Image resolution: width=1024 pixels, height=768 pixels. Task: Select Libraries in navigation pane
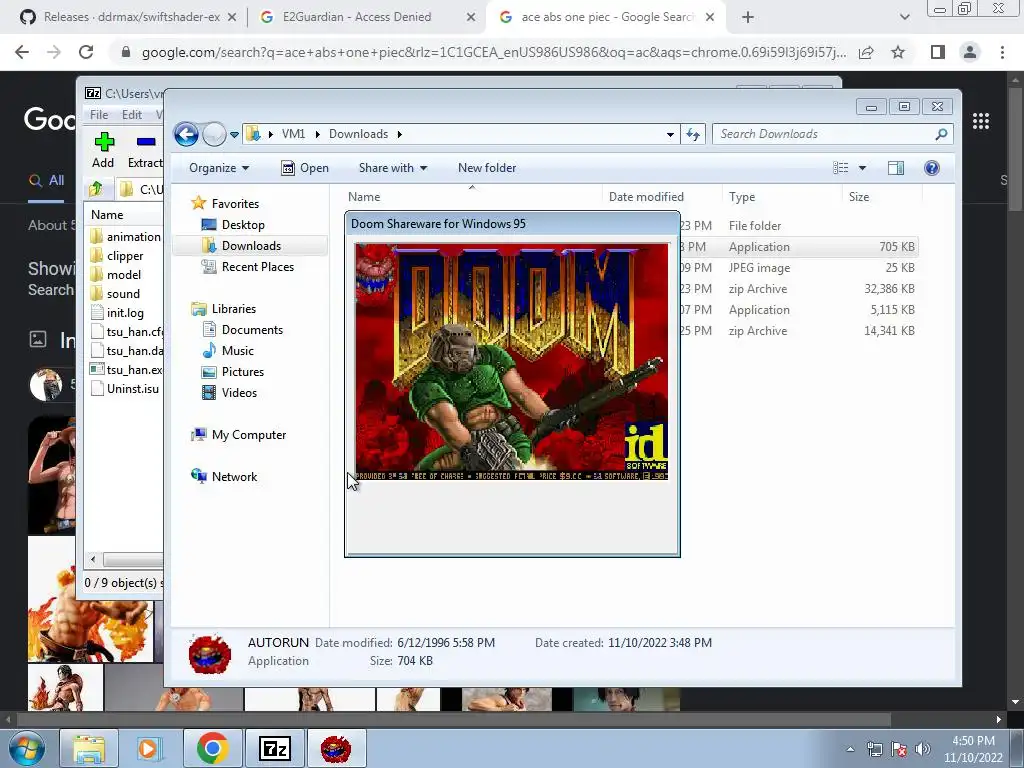click(223, 309)
